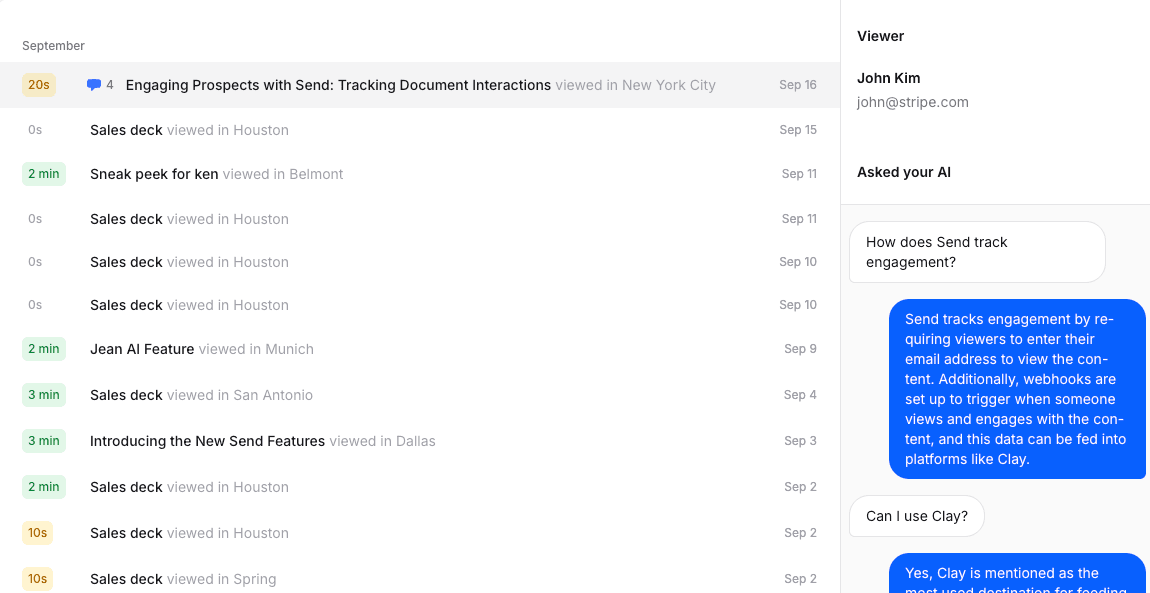Click the 20s duration badge
Viewport: 1150px width, 593px height.
click(x=39, y=85)
